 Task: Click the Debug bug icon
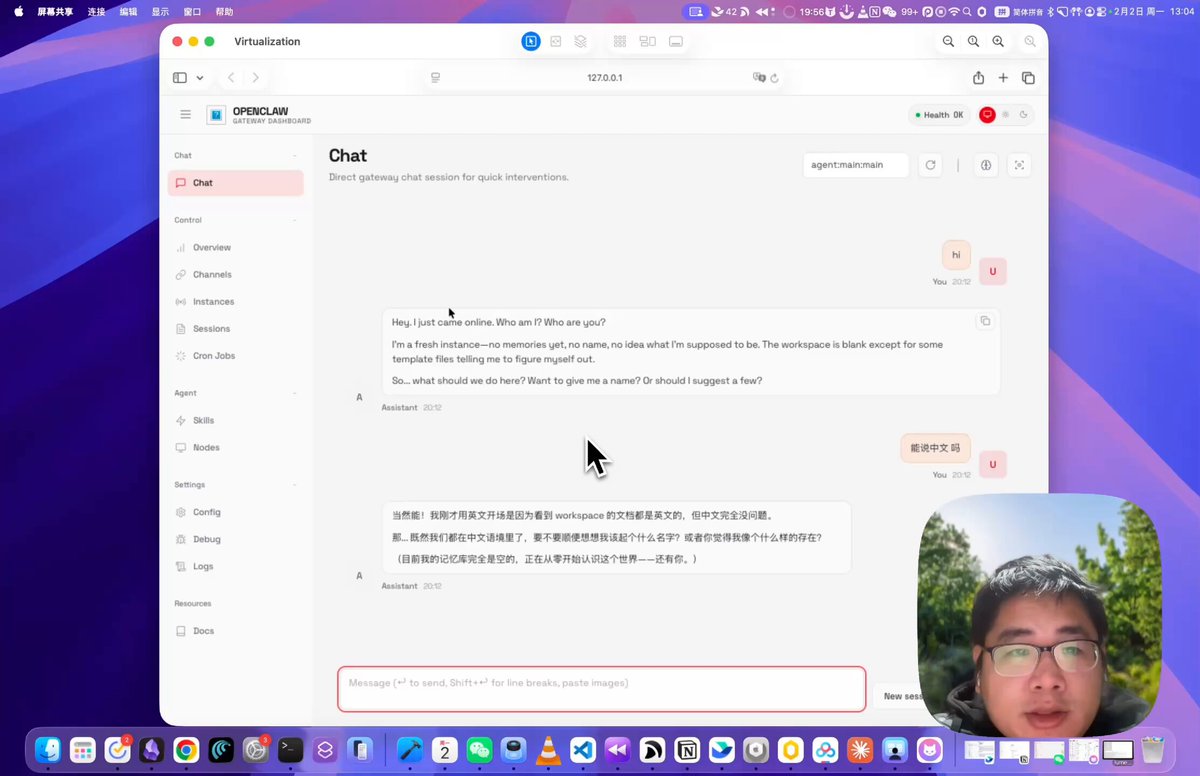pyautogui.click(x=181, y=539)
